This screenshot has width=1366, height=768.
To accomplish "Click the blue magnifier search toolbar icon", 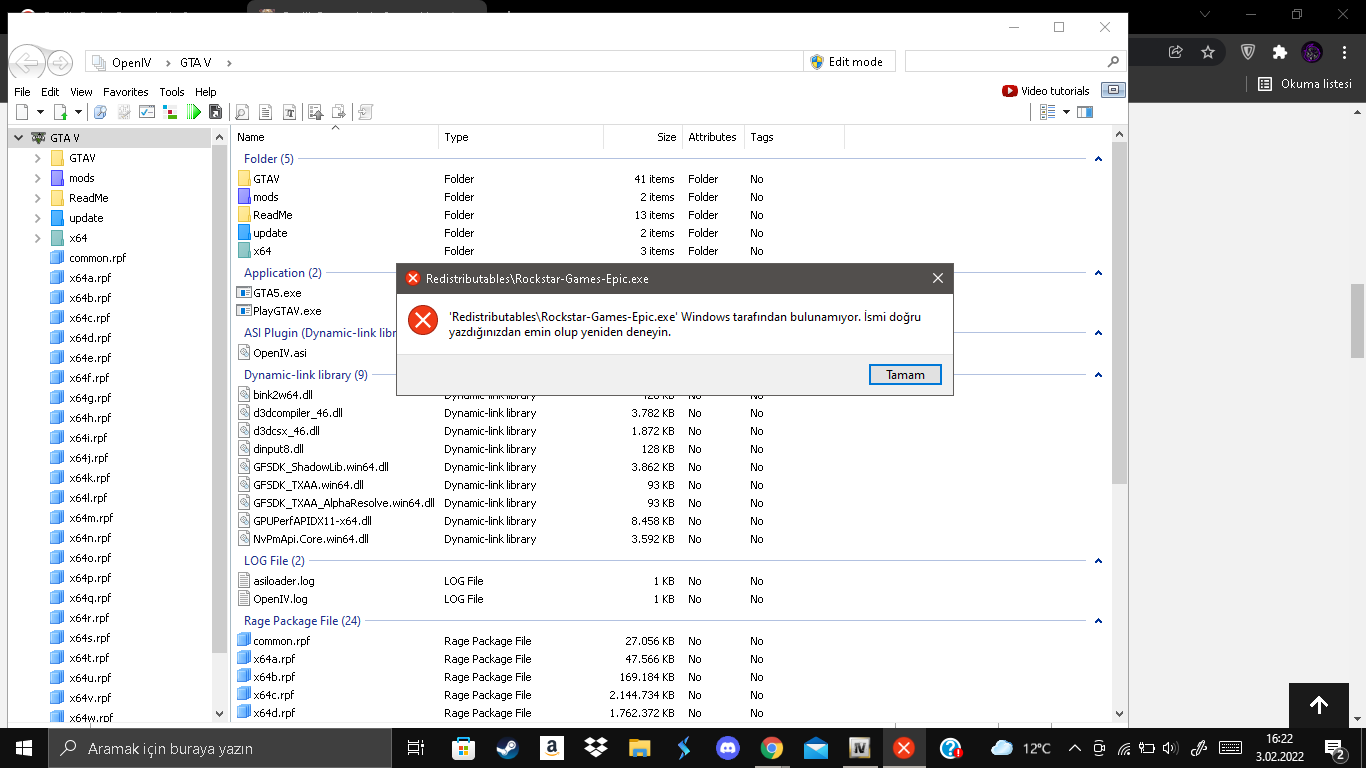I will point(101,112).
